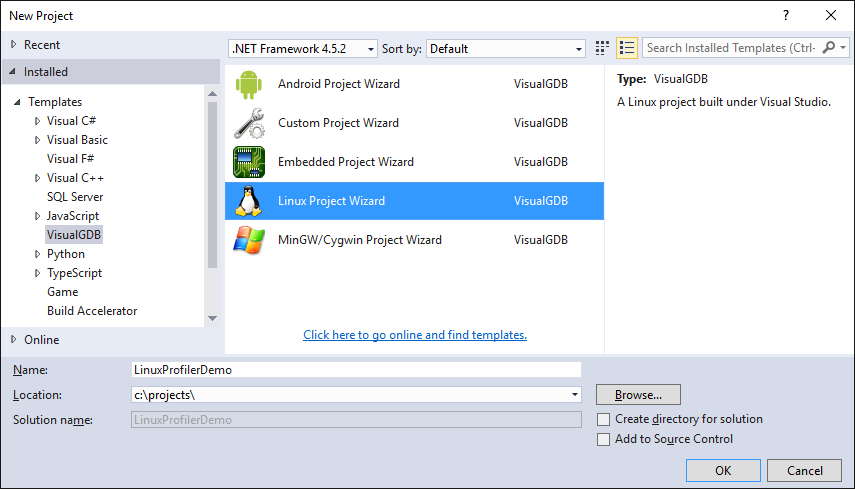855x489 pixels.
Task: Expand the Online section
Action: pyautogui.click(x=14, y=340)
